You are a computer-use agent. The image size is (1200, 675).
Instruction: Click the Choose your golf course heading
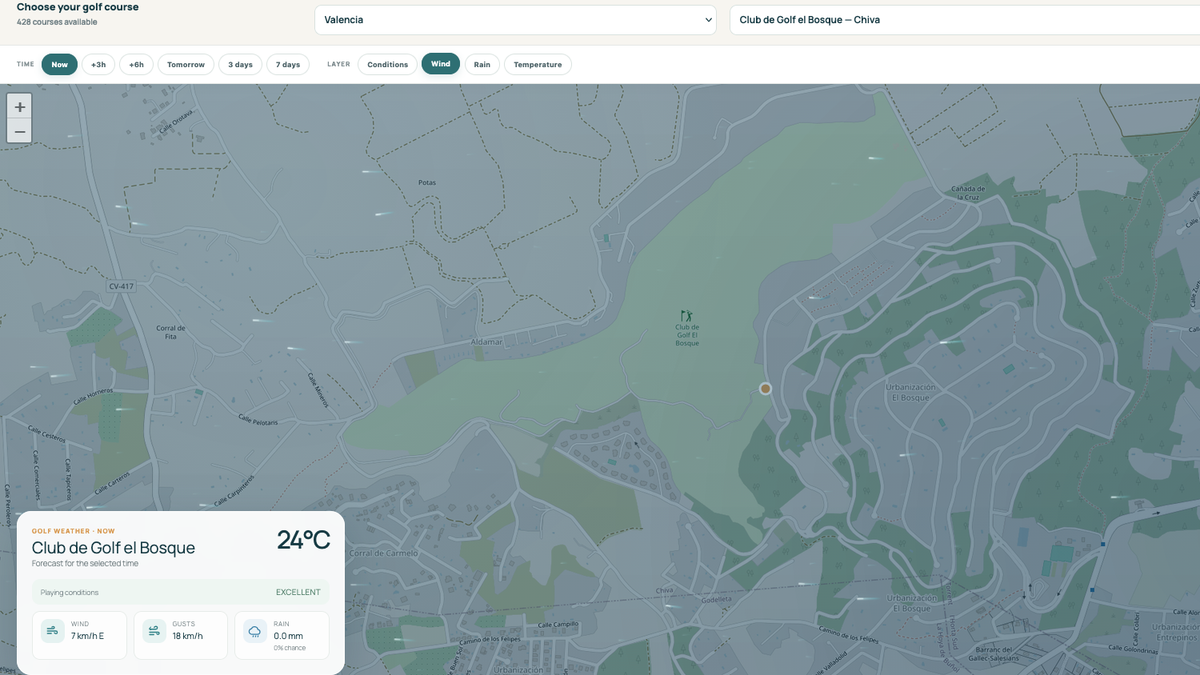78,7
